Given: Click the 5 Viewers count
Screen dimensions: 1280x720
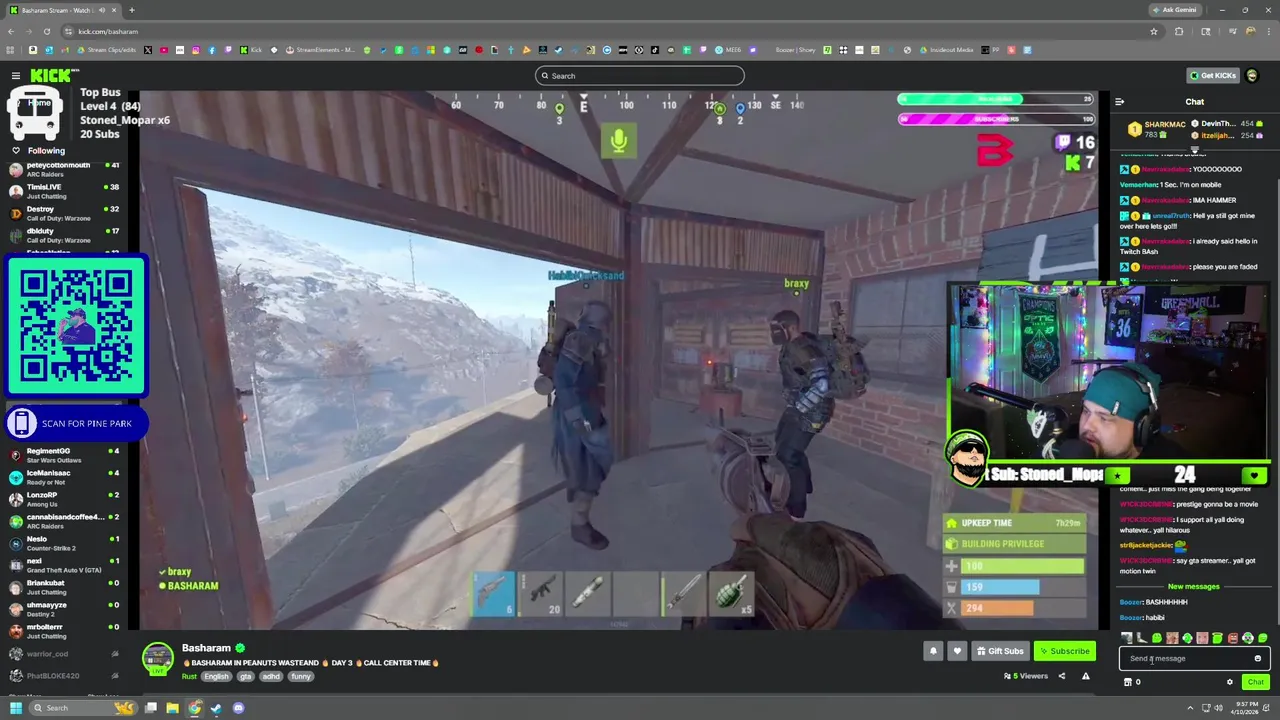Looking at the screenshot, I should click(x=1027, y=676).
